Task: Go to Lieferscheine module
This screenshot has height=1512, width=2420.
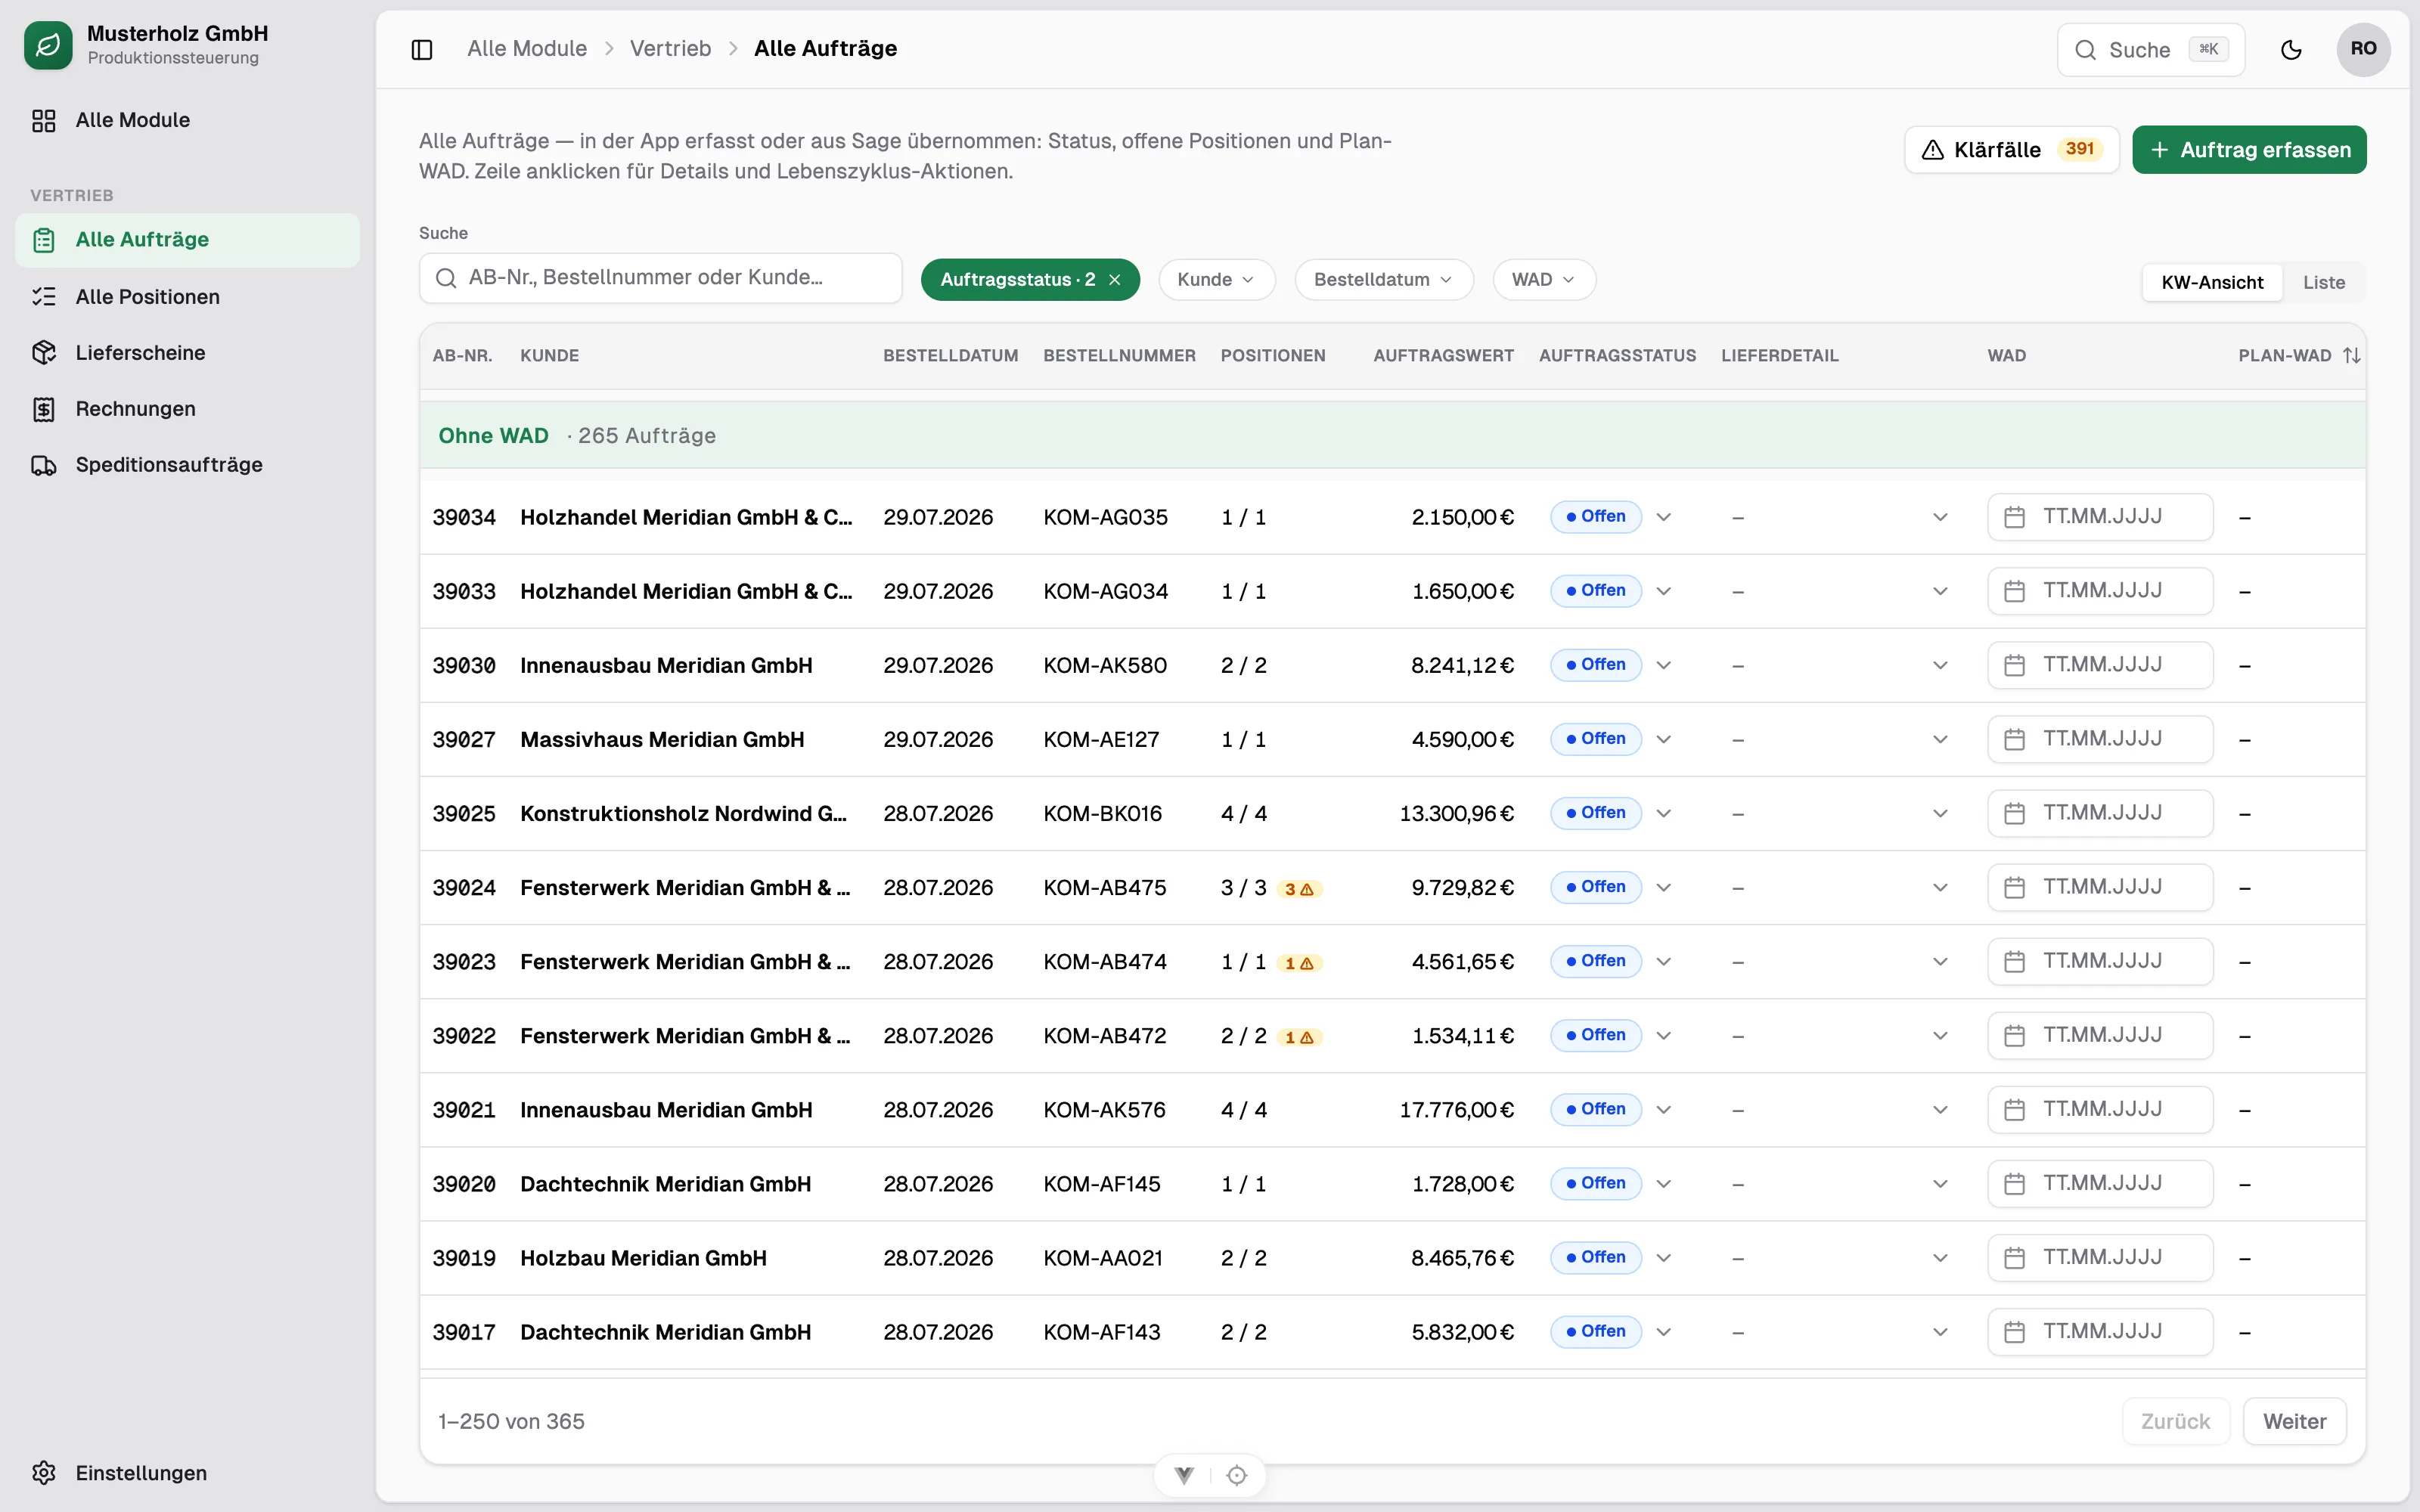Action: pos(187,353)
